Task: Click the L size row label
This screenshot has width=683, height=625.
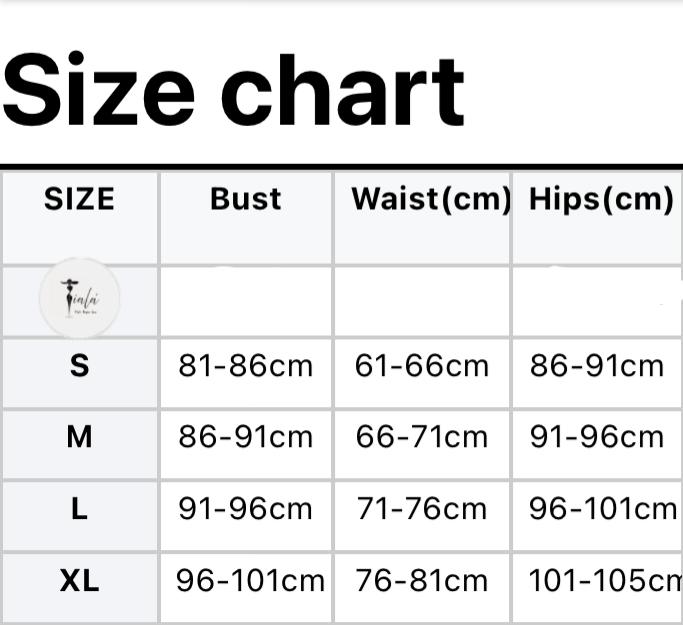Action: (79, 509)
